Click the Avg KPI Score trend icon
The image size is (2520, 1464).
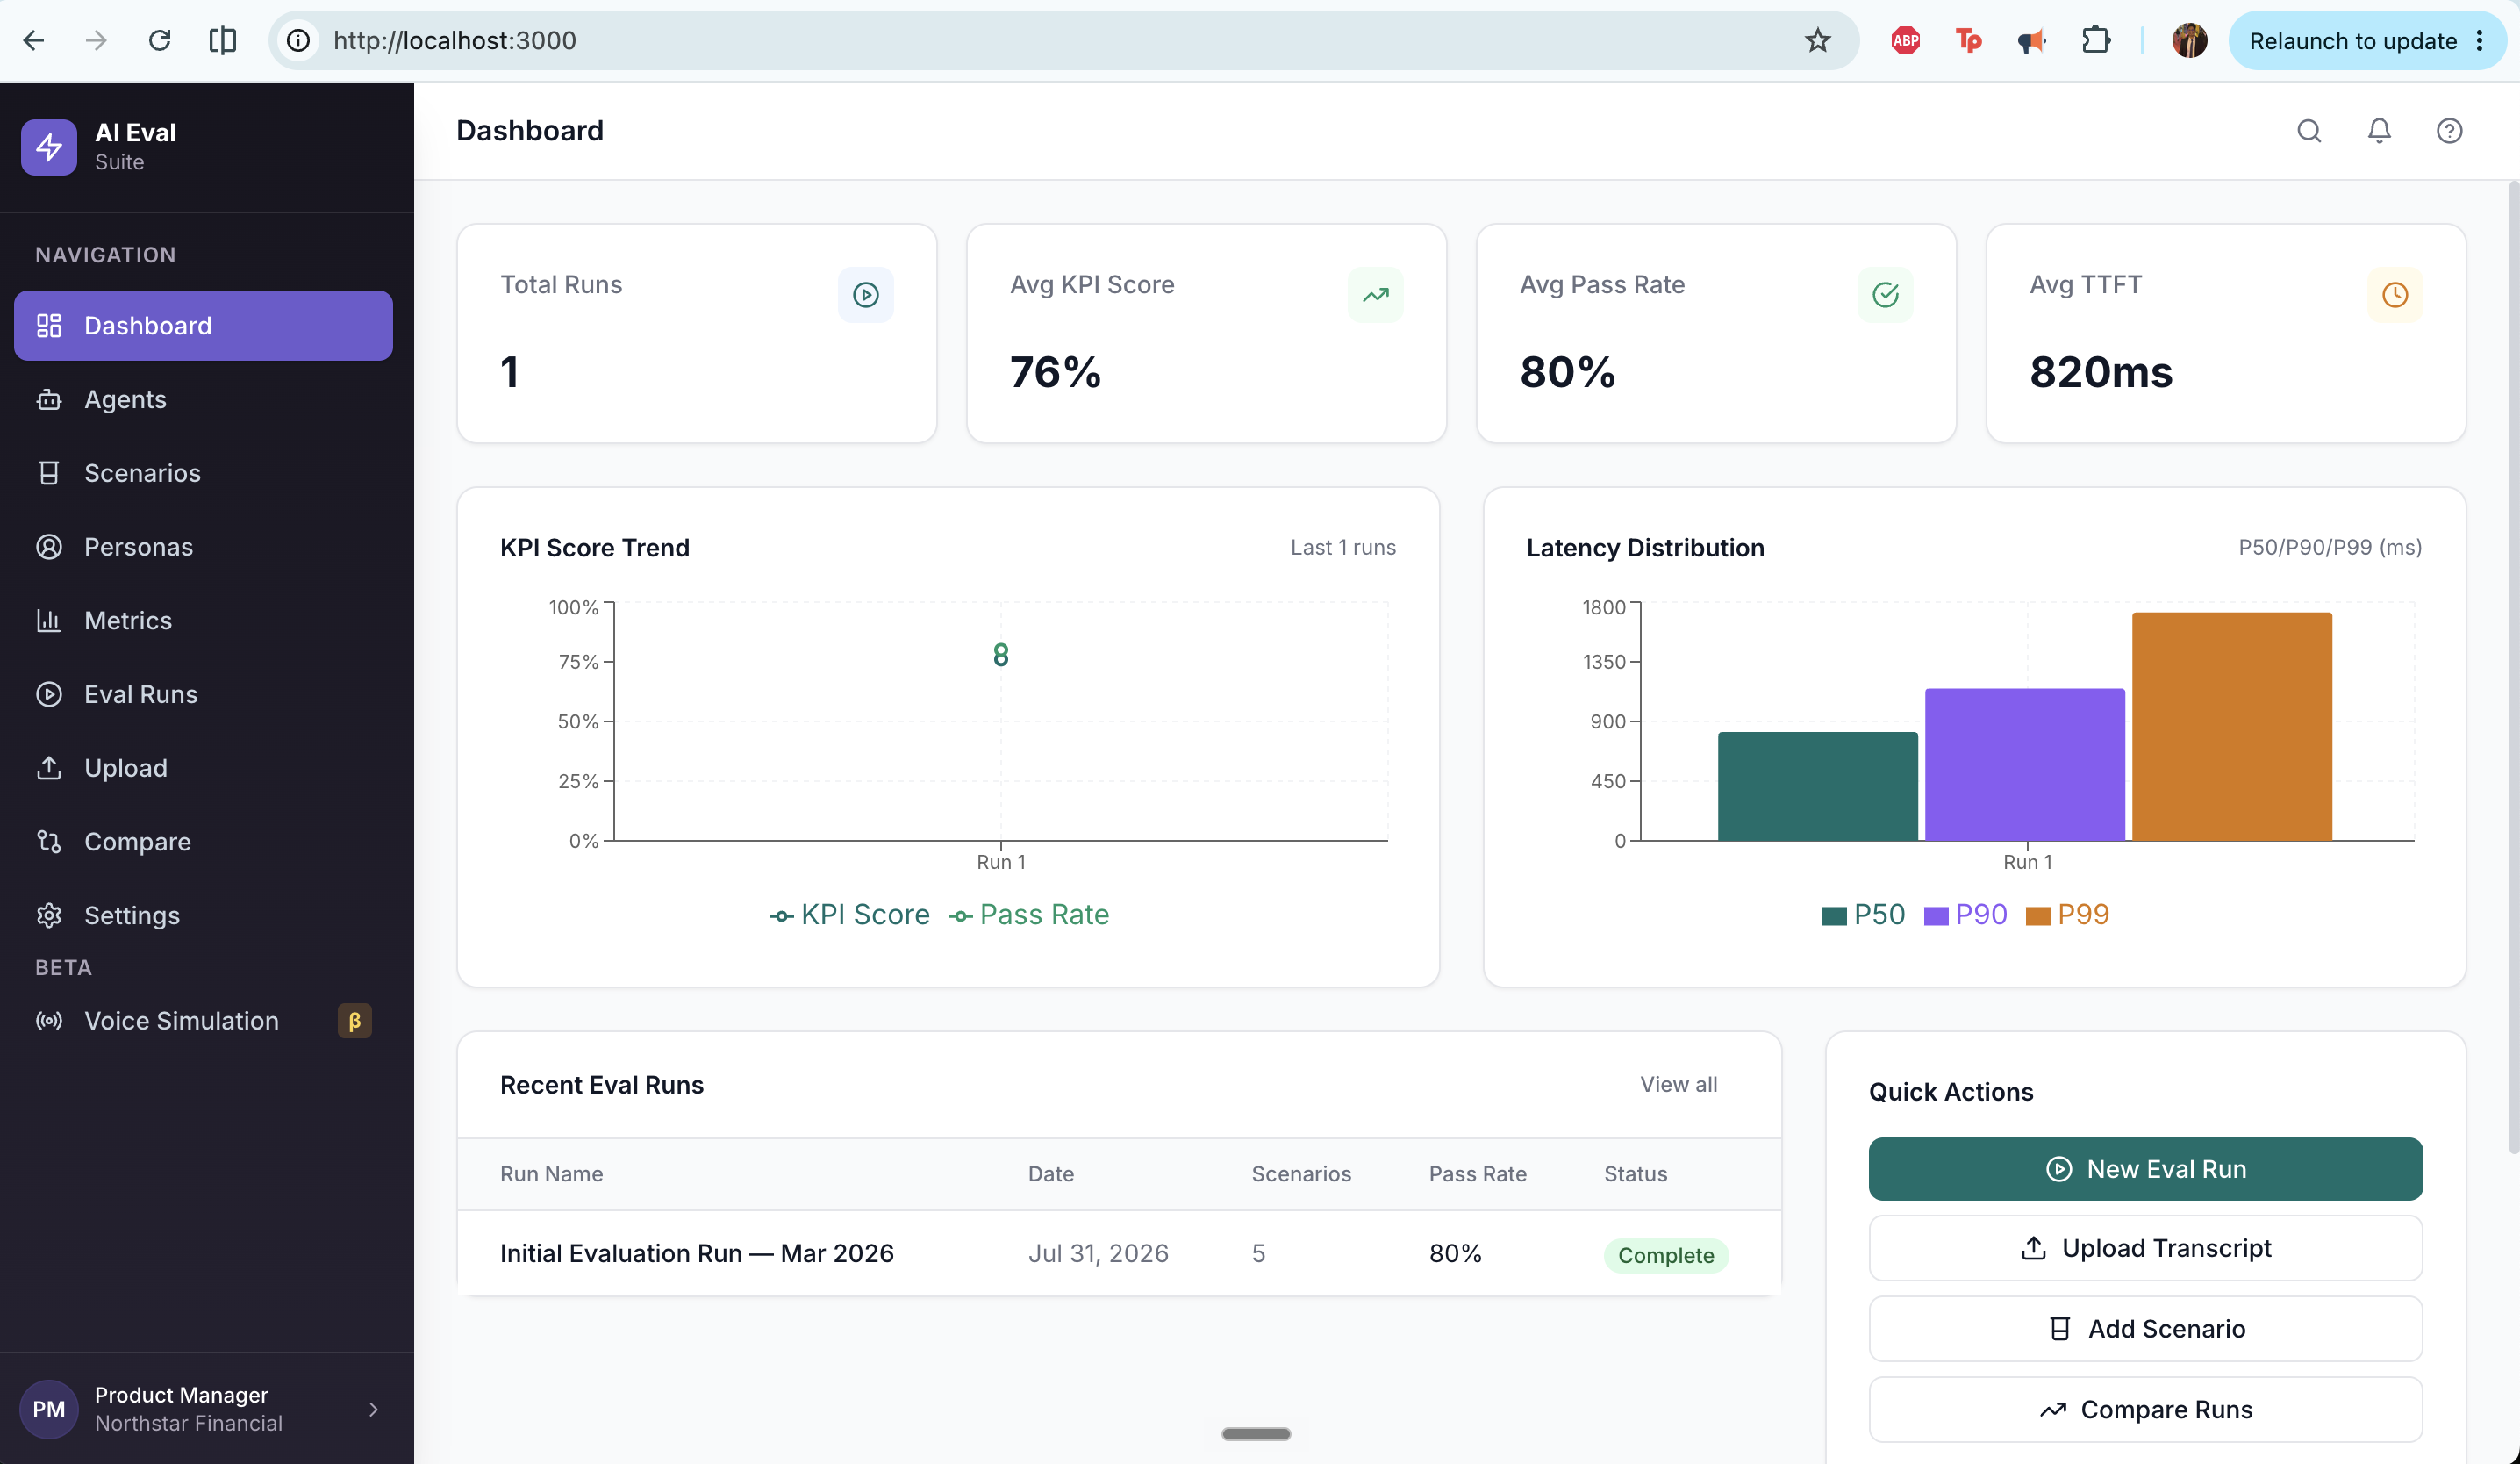pos(1375,295)
